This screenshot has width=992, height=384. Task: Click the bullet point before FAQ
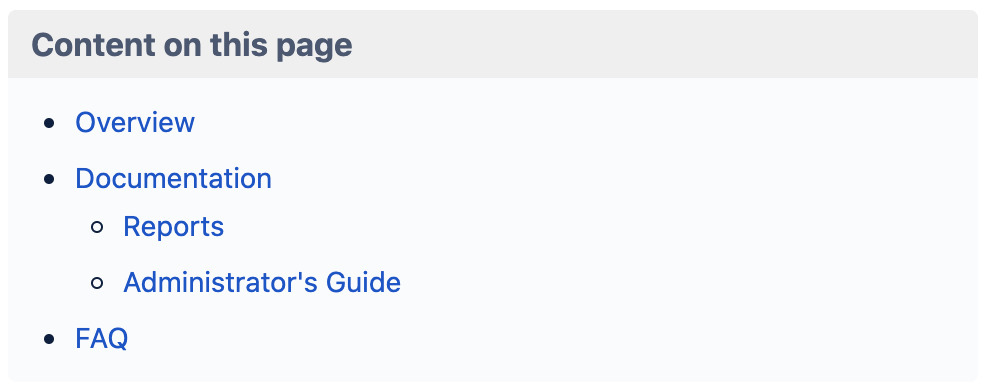tap(49, 338)
